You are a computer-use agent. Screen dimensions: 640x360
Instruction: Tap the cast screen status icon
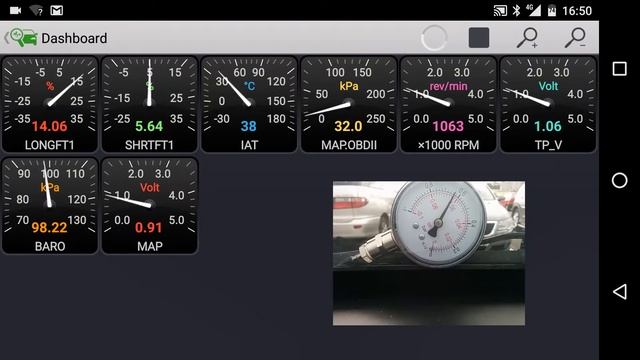(x=500, y=11)
